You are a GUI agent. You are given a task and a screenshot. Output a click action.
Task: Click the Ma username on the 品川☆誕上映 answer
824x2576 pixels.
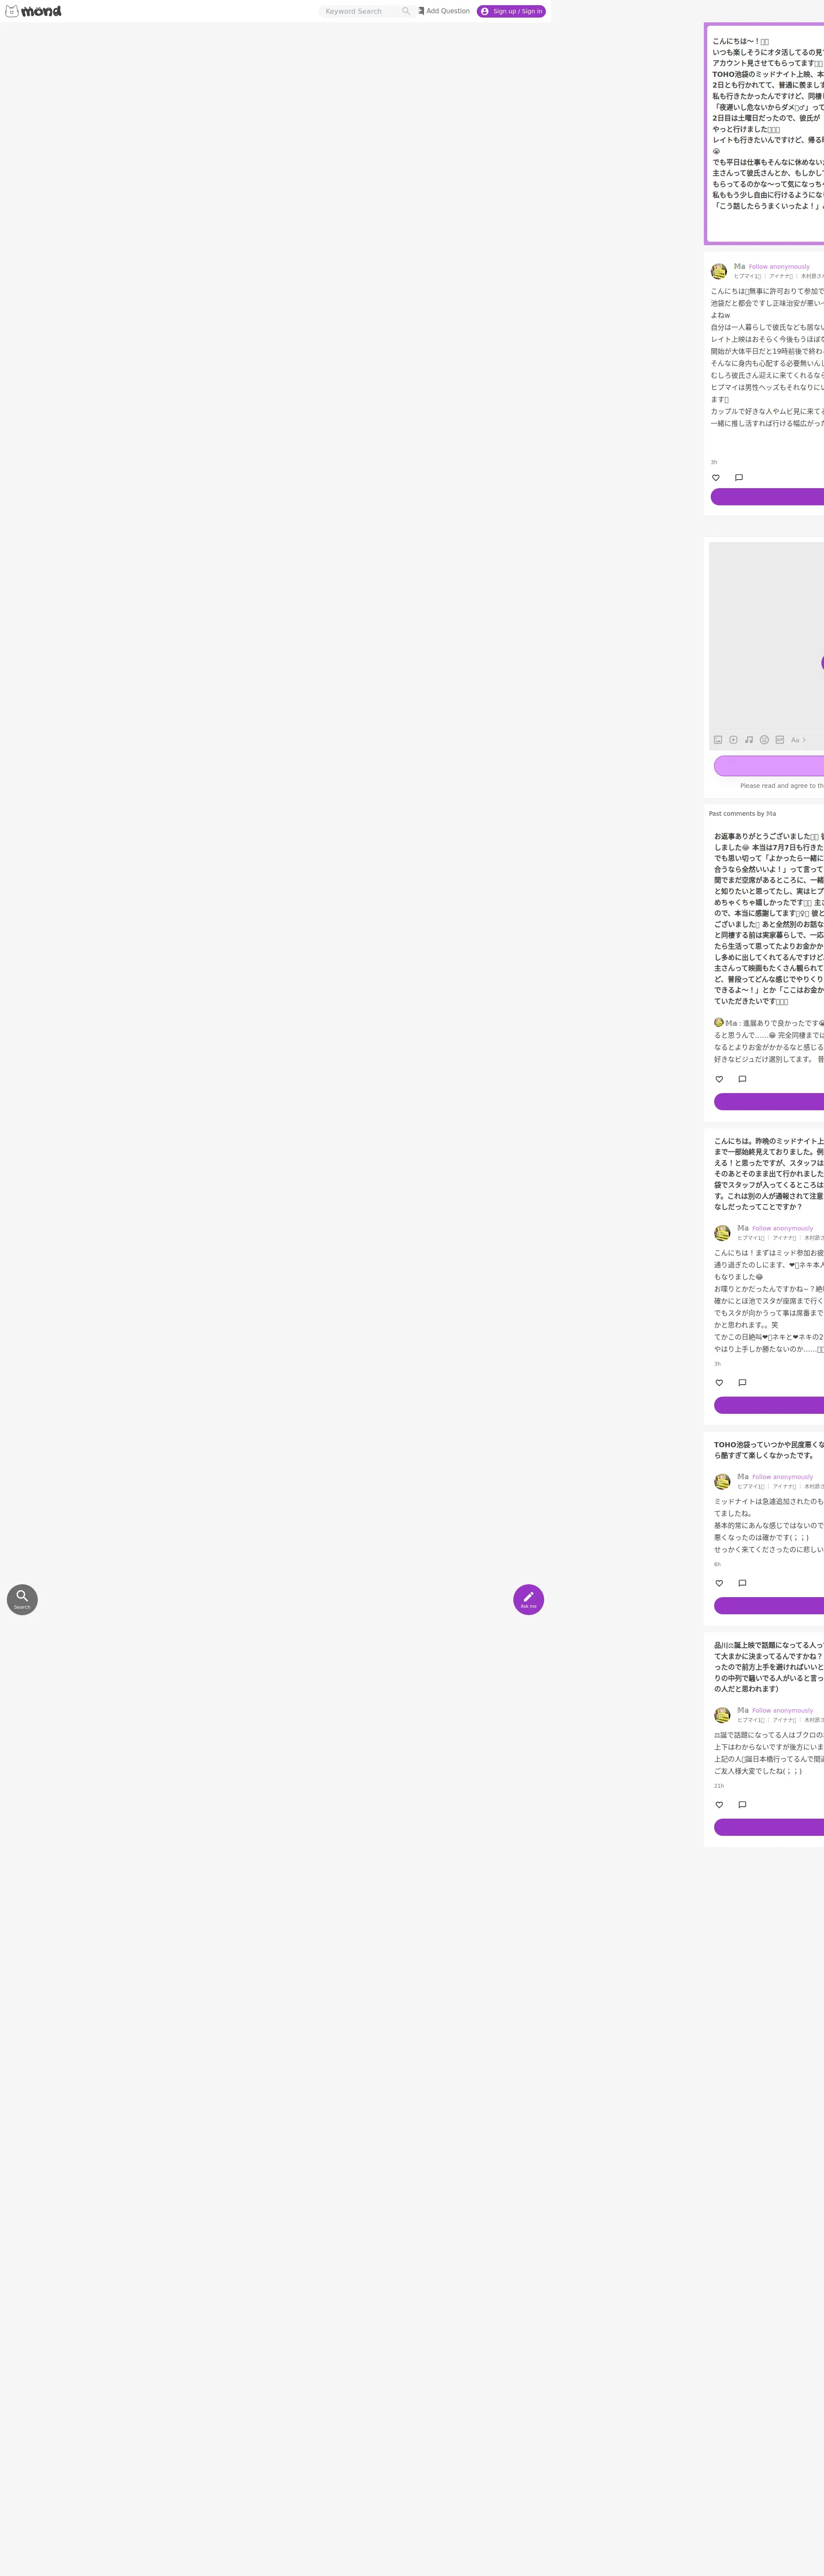[x=743, y=1711]
